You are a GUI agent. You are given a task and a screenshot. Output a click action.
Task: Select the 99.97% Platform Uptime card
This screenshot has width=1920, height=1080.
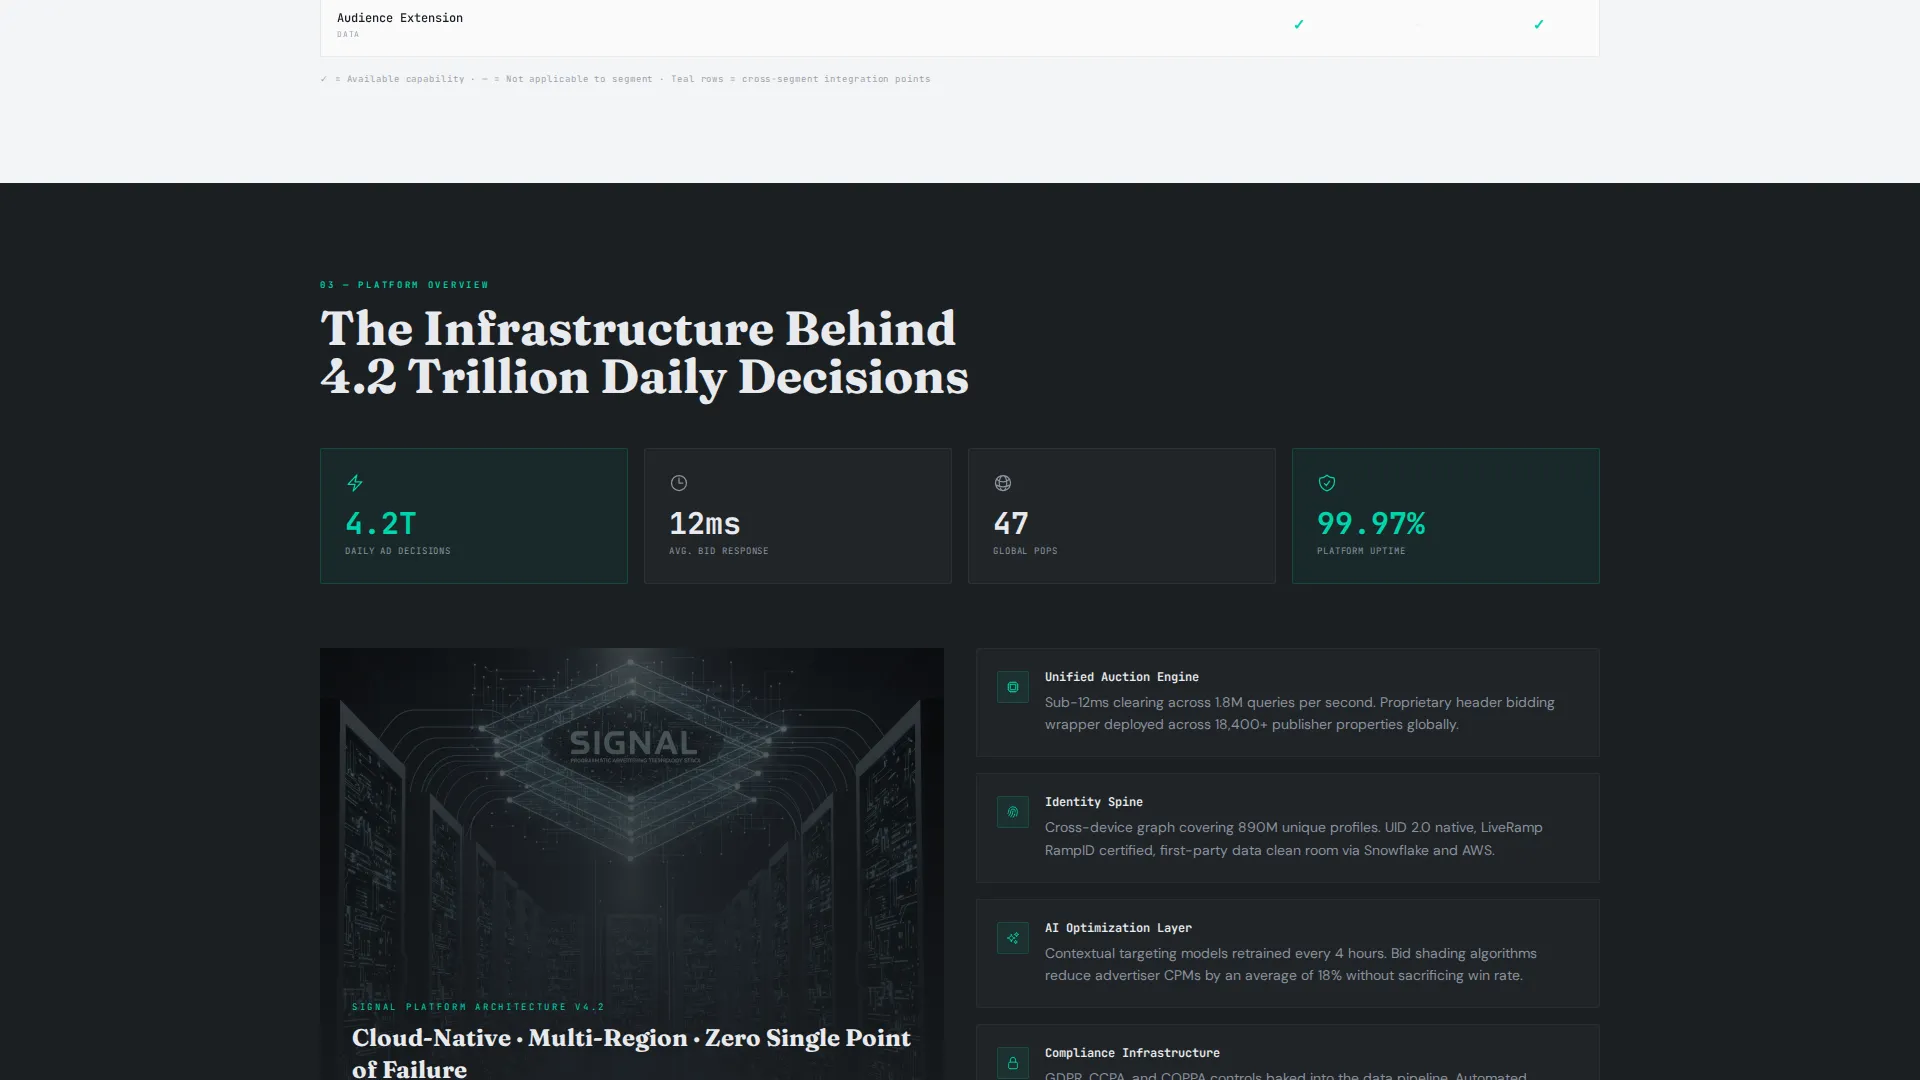tap(1446, 516)
